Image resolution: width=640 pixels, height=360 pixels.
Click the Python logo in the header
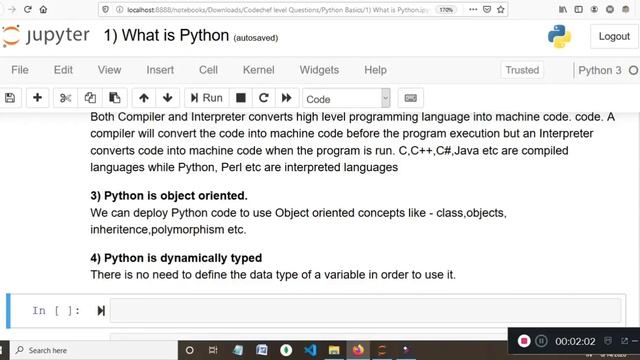pyautogui.click(x=559, y=36)
